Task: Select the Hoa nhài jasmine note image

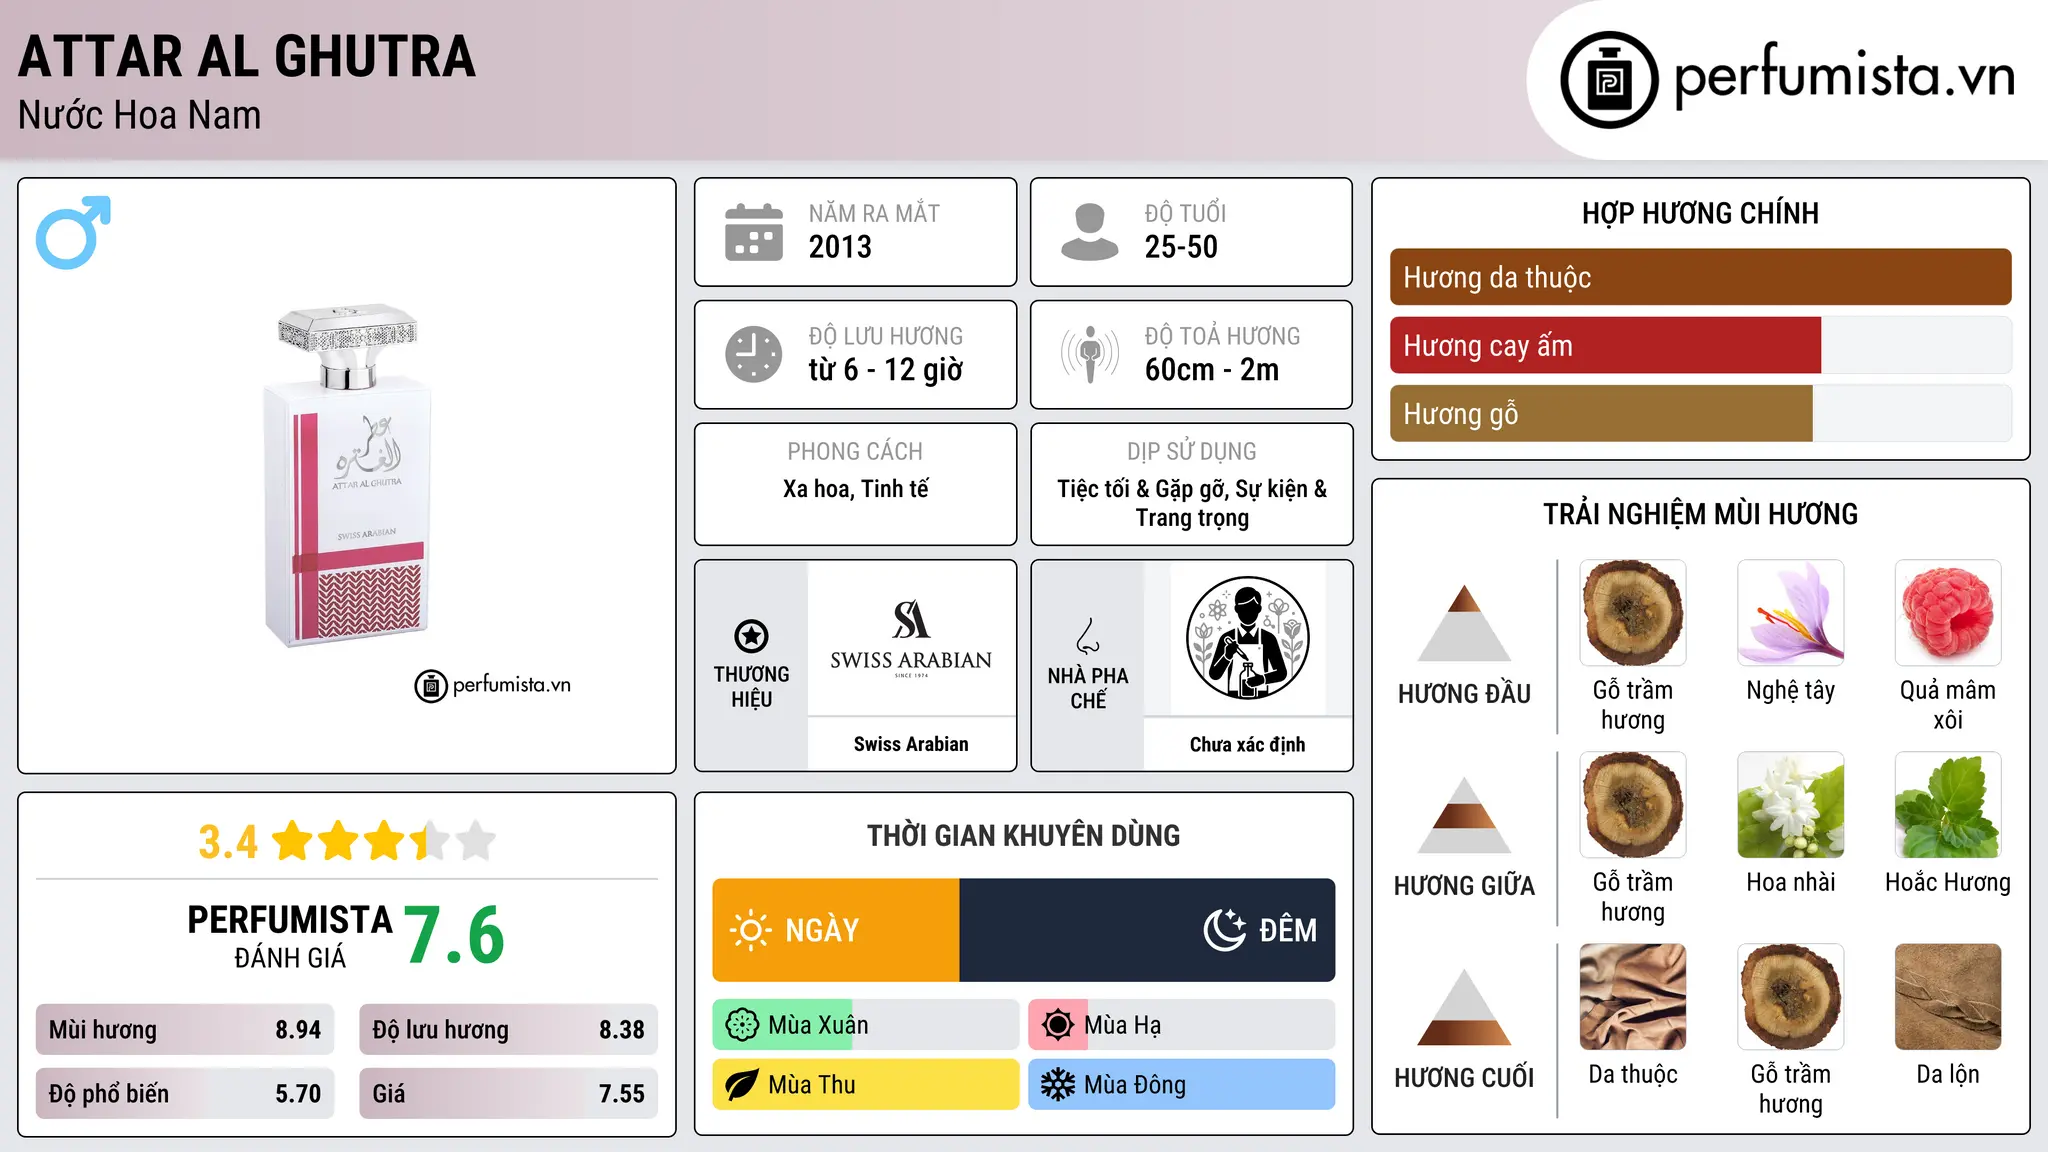Action: coord(1790,805)
